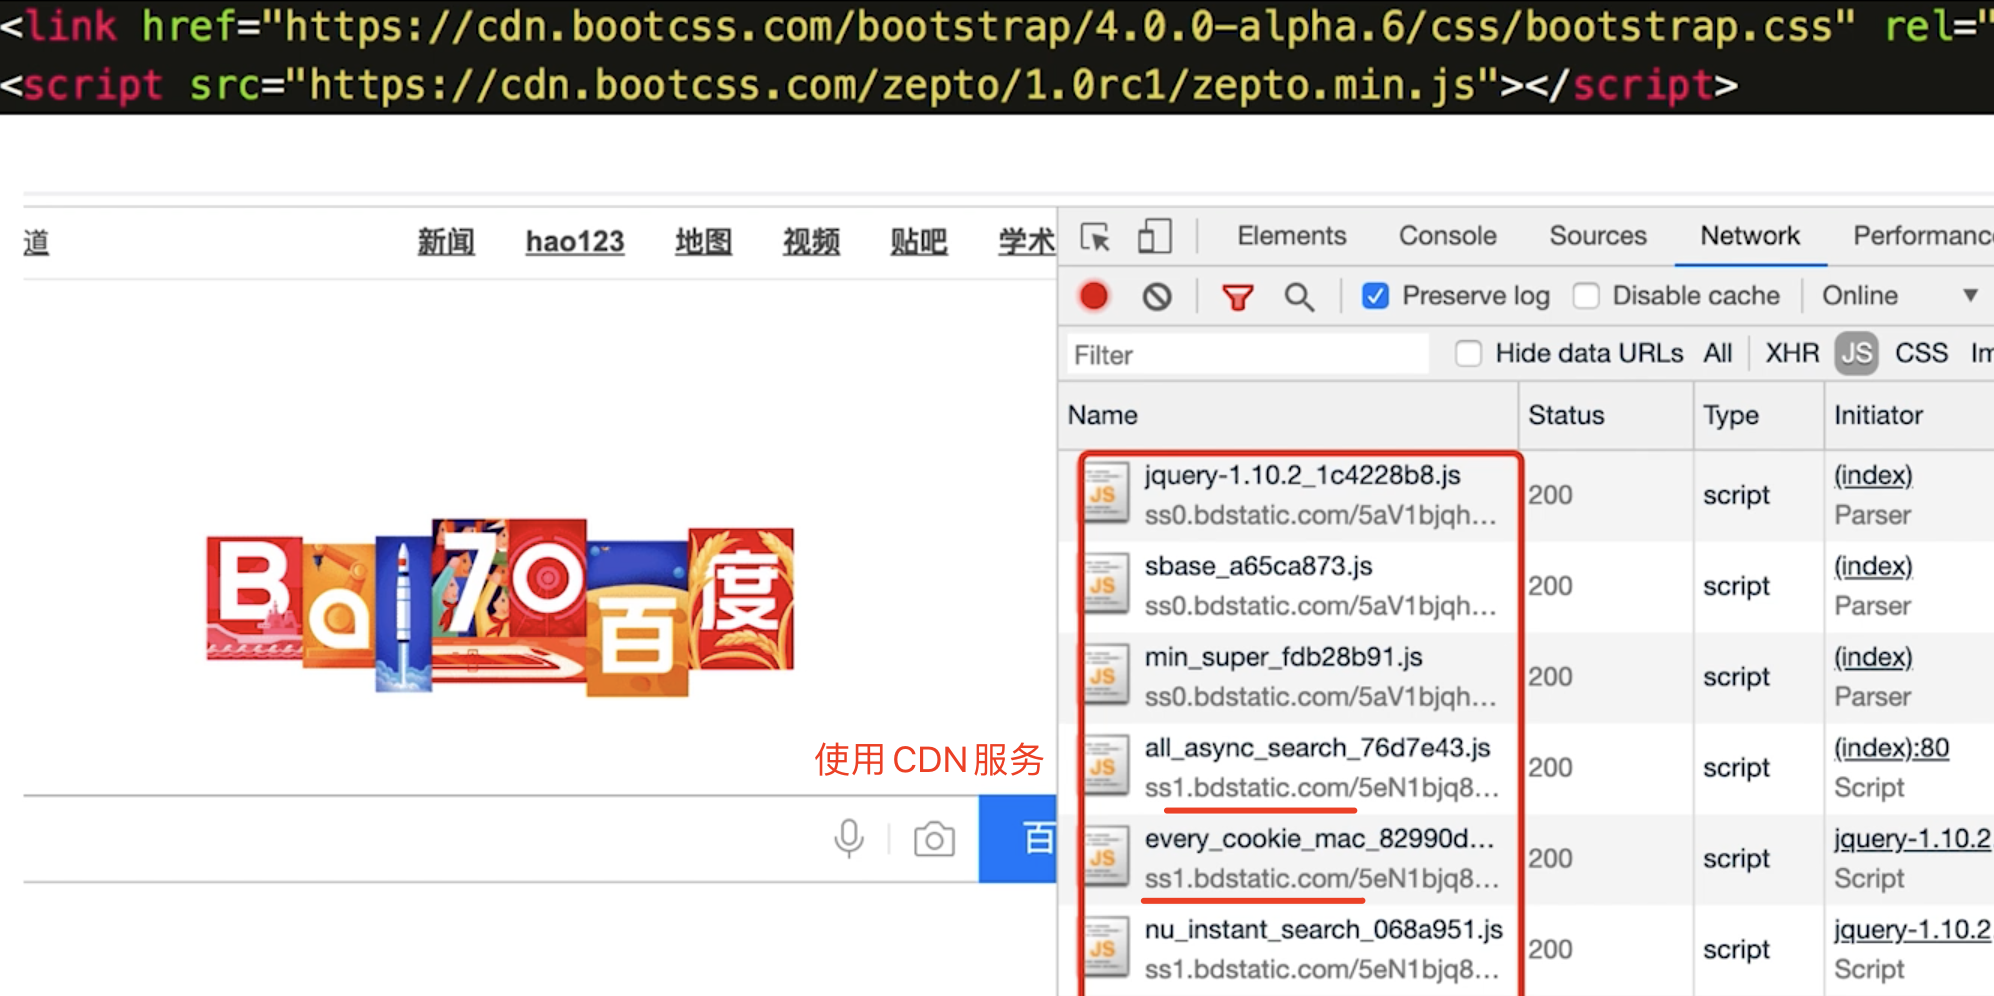Image resolution: width=1994 pixels, height=996 pixels.
Task: Enable the Disable cache checkbox
Action: (x=1586, y=296)
